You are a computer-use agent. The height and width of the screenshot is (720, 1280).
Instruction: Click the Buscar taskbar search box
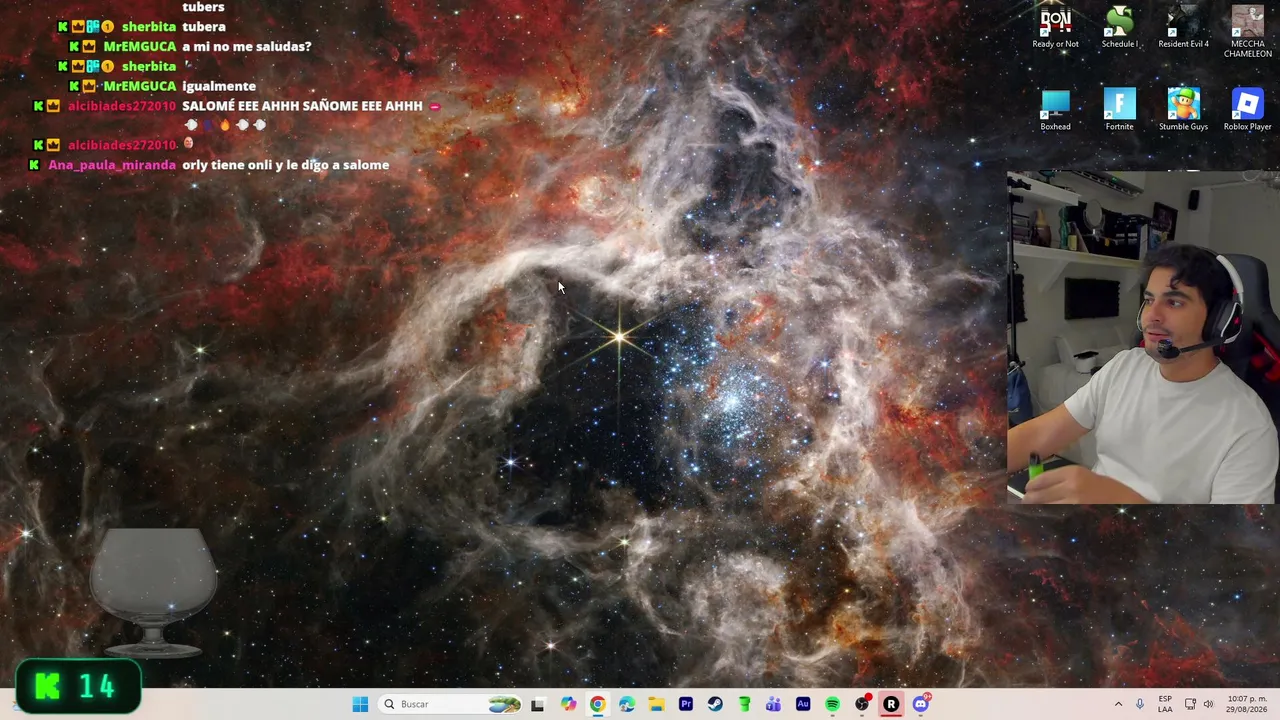click(452, 704)
